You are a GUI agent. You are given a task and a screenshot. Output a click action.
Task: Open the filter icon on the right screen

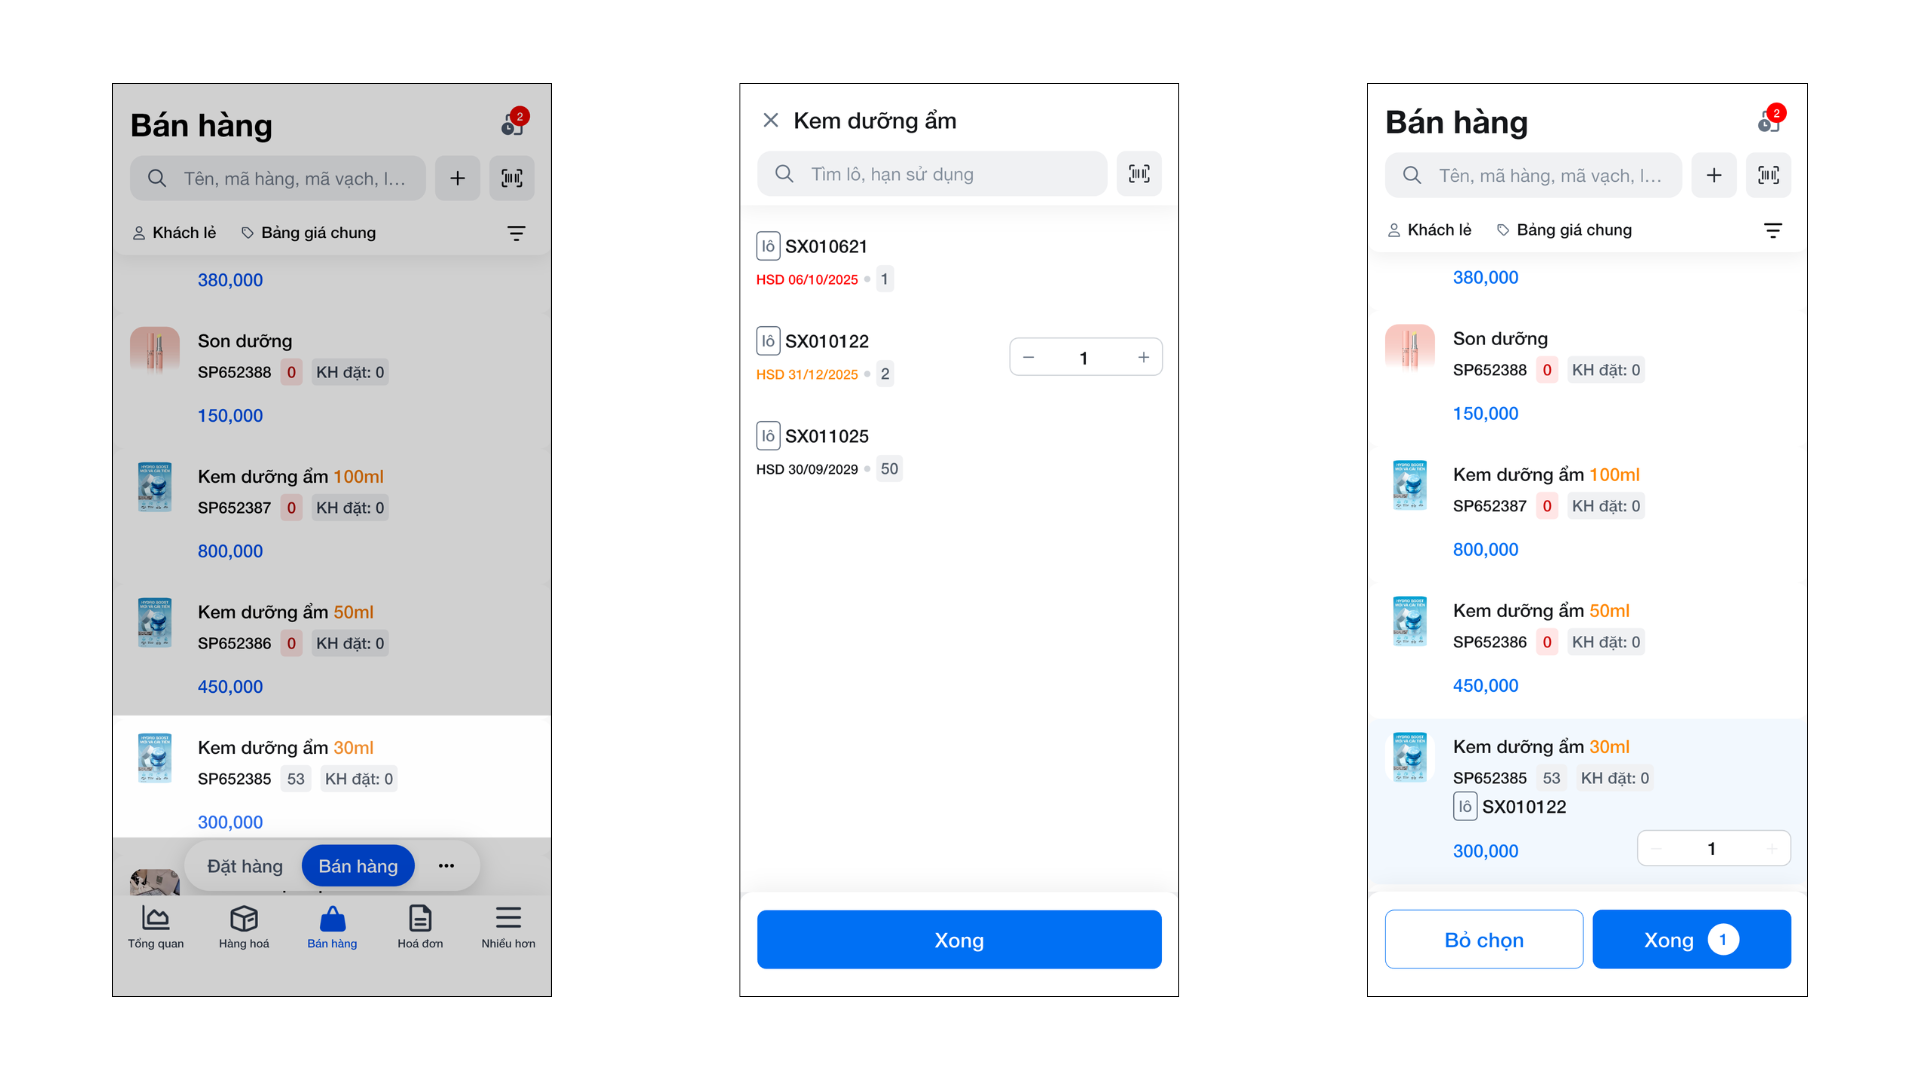point(1772,230)
